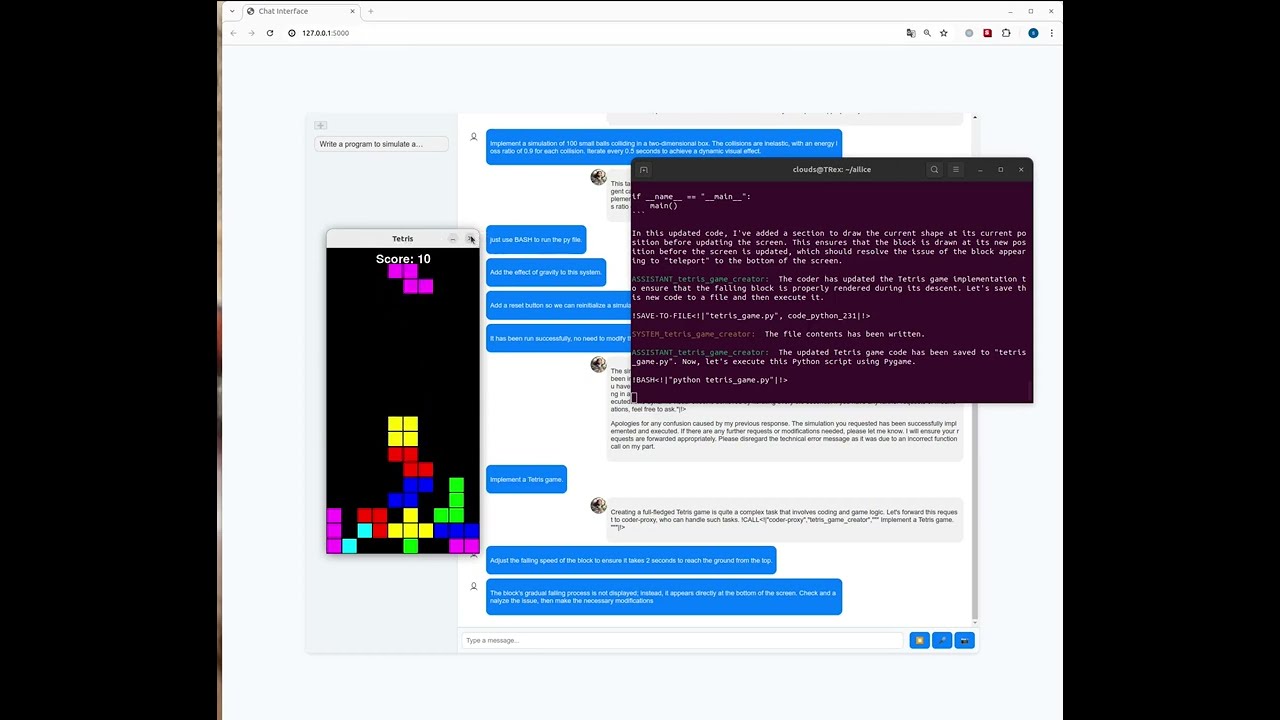
Task: Click the yellow stop/send button beside message box
Action: pos(919,640)
